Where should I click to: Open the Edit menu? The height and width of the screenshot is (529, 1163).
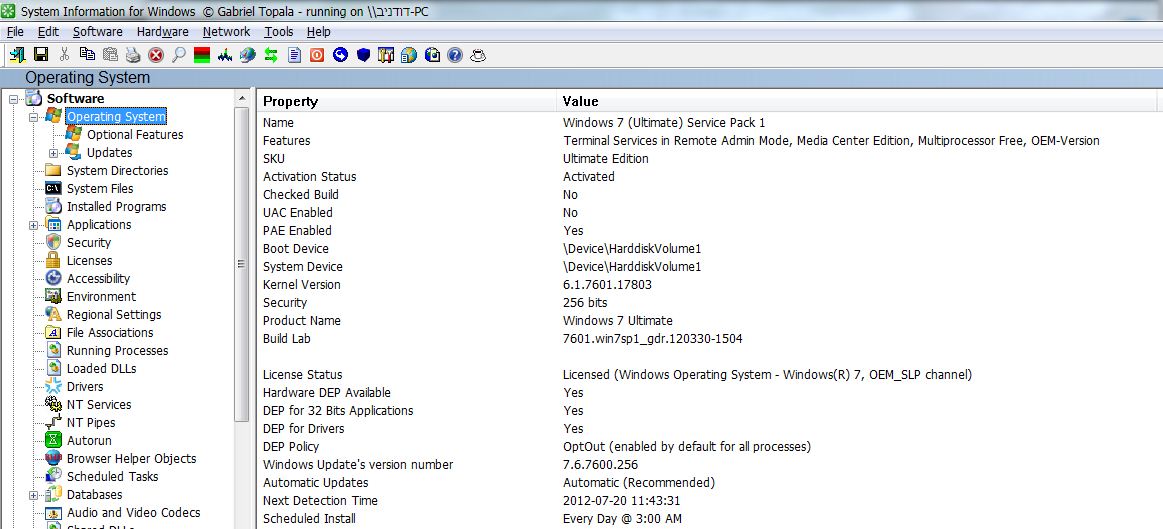point(48,32)
